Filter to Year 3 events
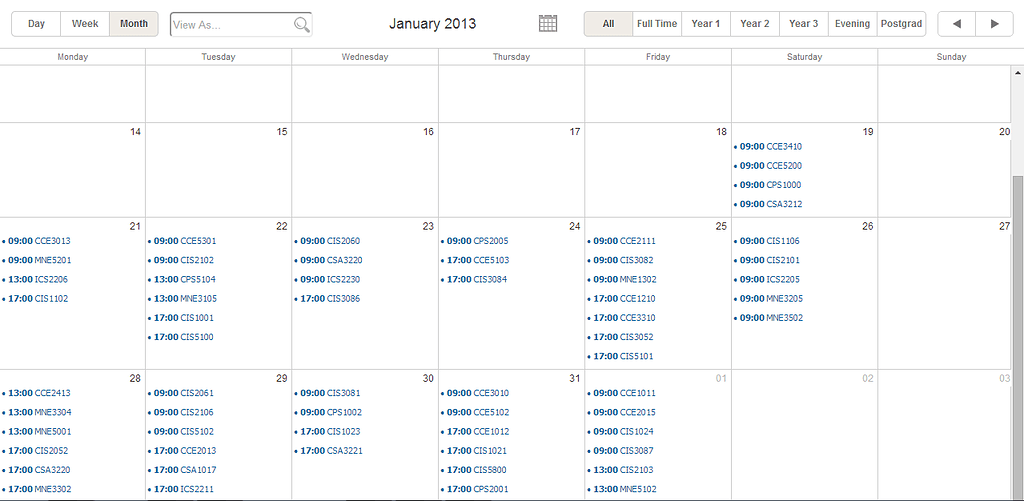Viewport: 1024px width, 501px height. point(803,24)
